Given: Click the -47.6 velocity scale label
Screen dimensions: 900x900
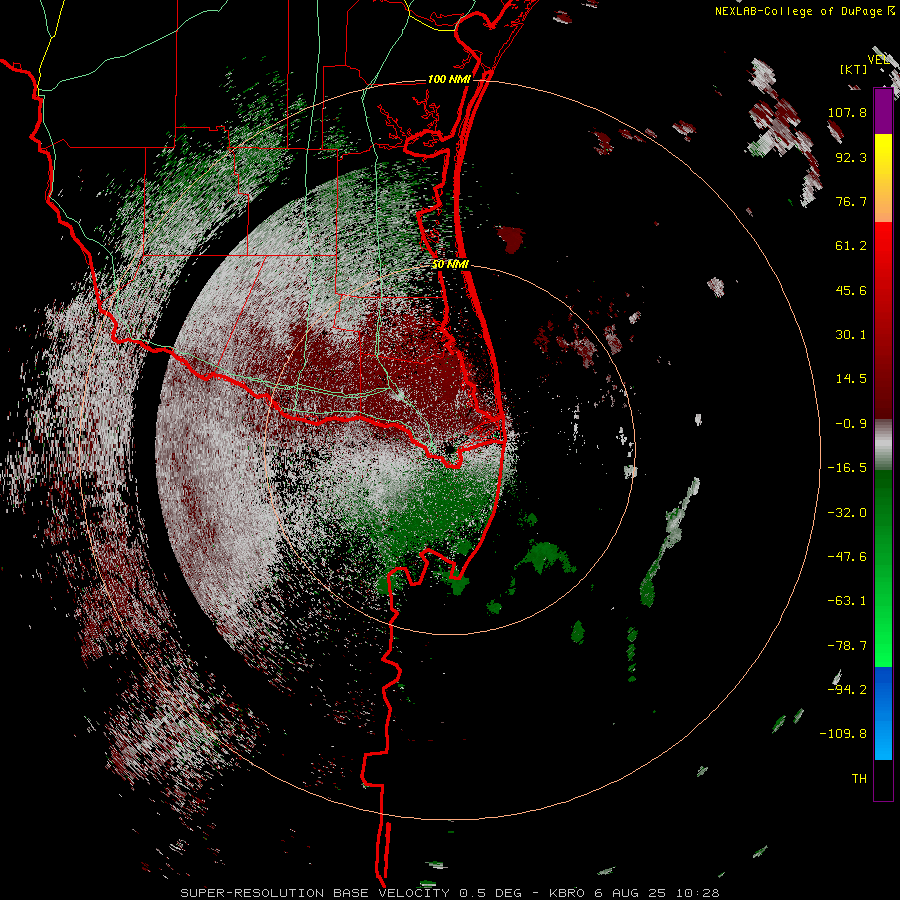Looking at the screenshot, I should click(847, 557).
